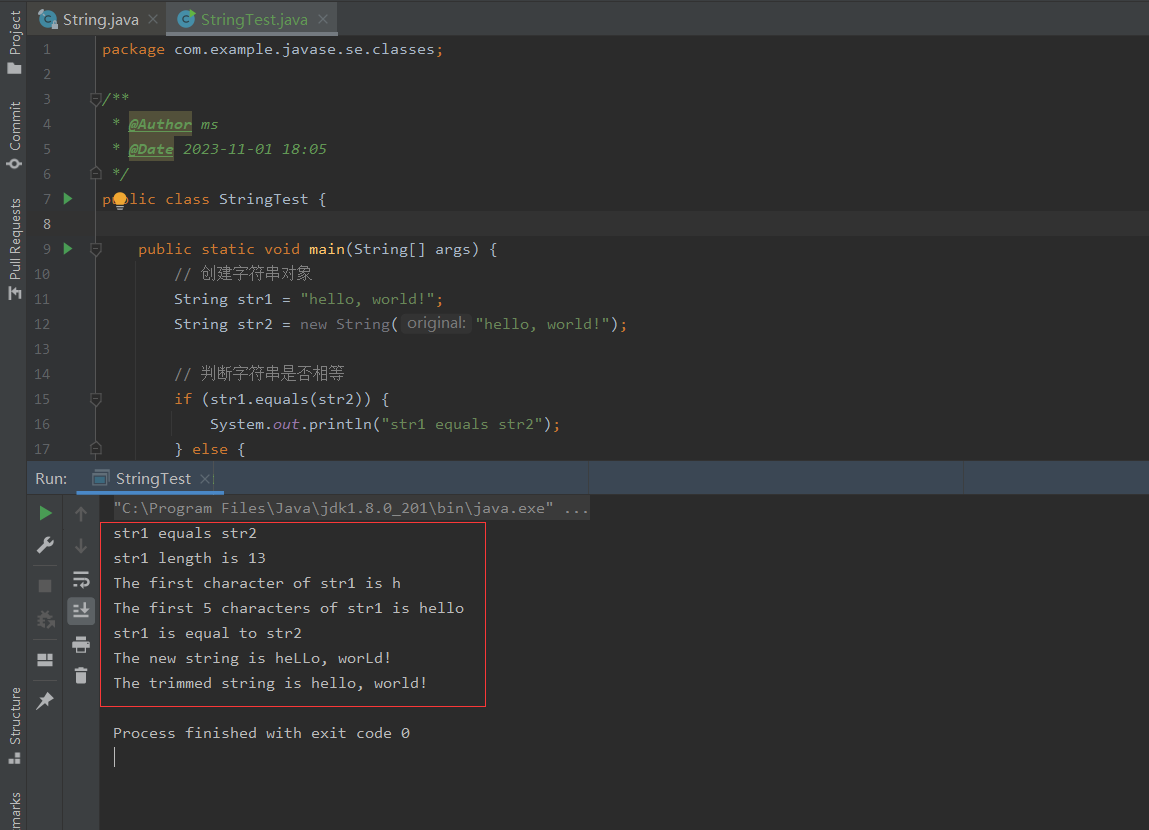Open the Project tool window
This screenshot has height=830, width=1149.
point(14,42)
